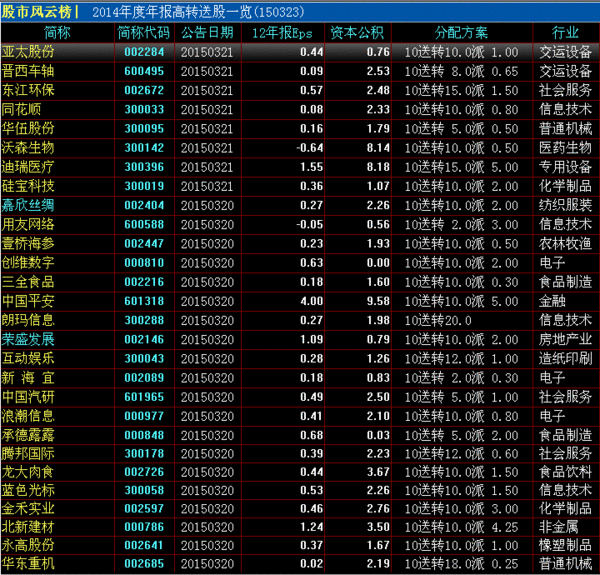Open the 浪潮信息 stock entry
The image size is (600, 575).
28,416
